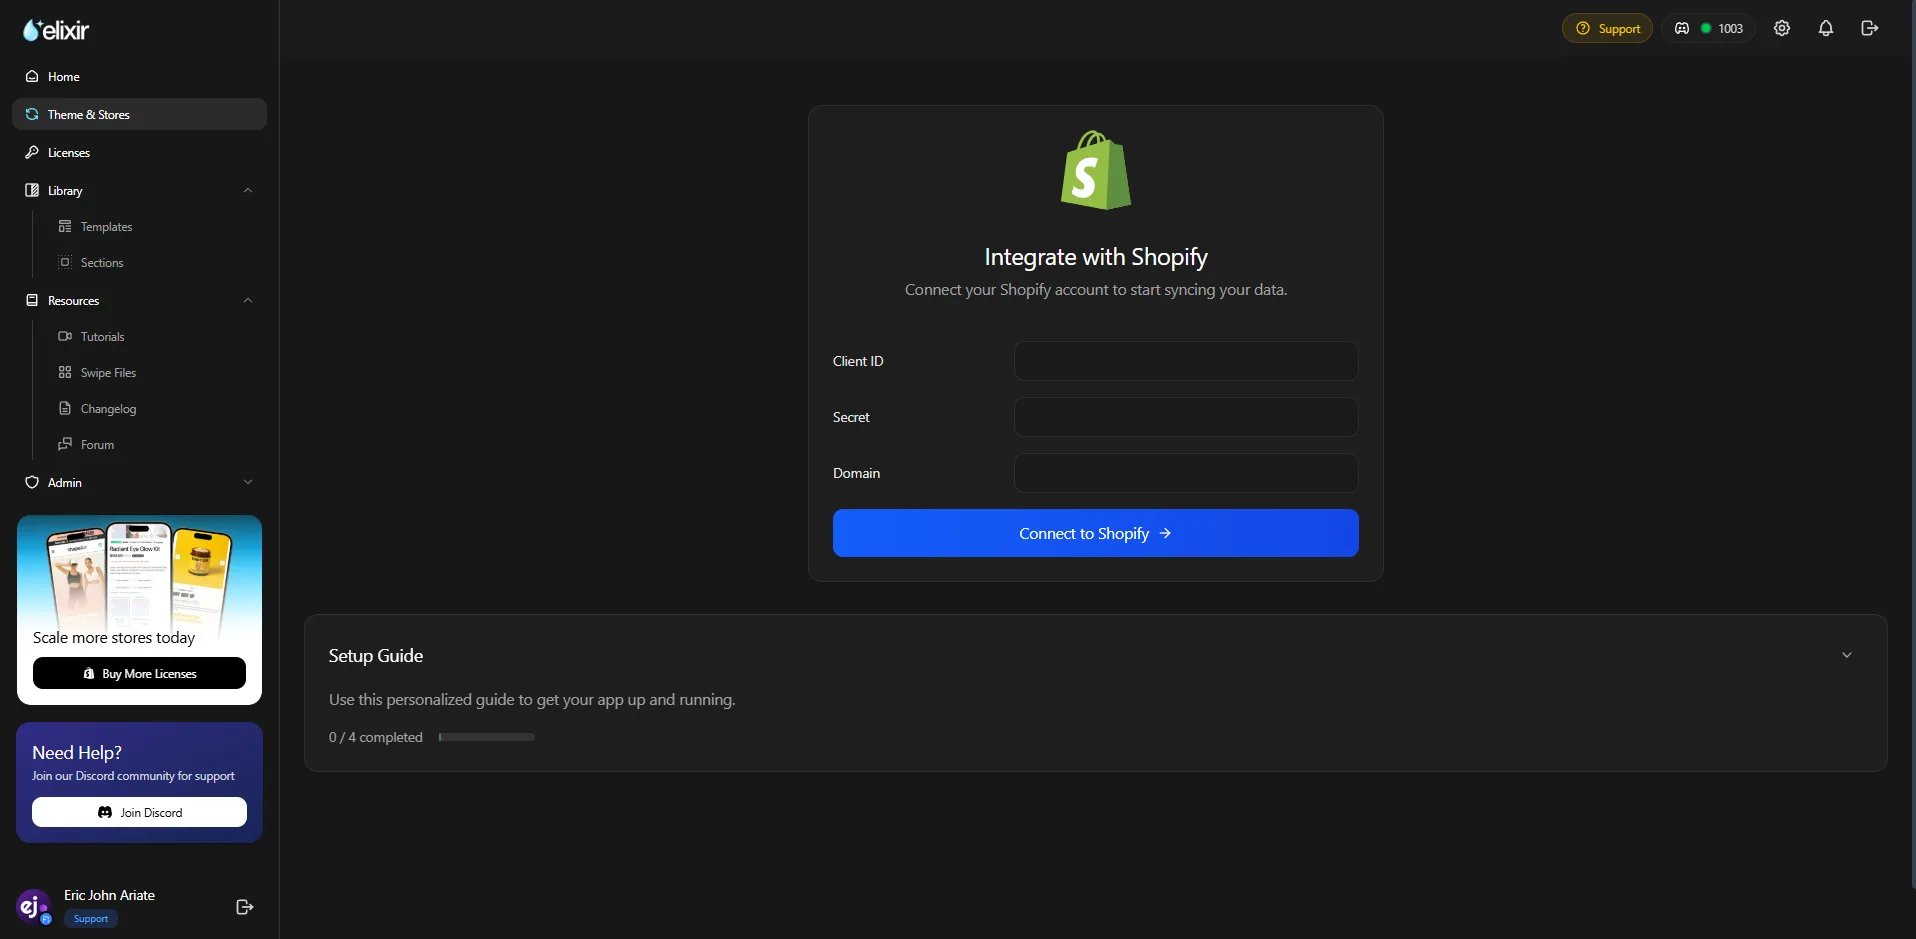Click the Forum chat icon
The image size is (1916, 939).
pos(65,444)
